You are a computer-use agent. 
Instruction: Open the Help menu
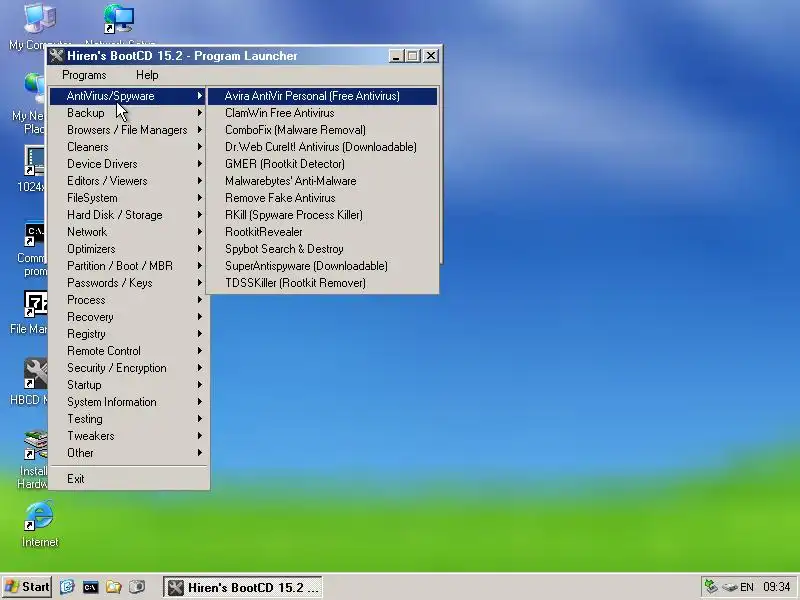pyautogui.click(x=147, y=75)
